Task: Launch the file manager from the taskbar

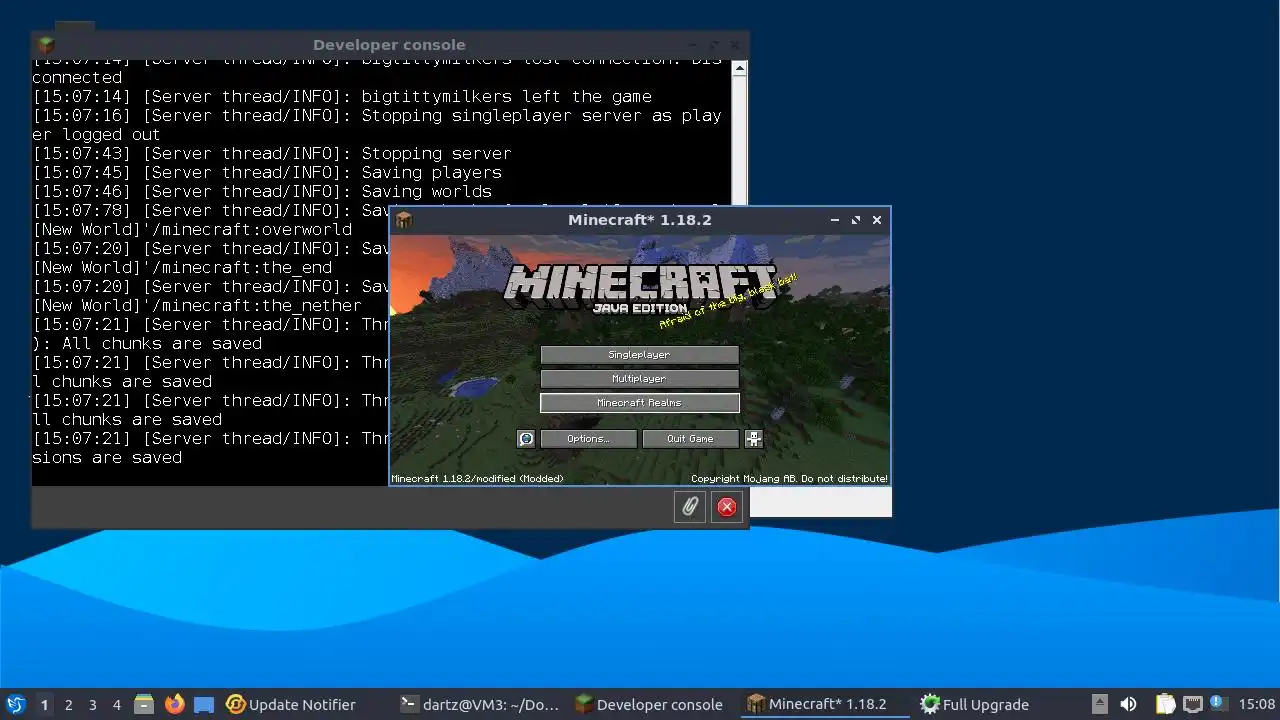Action: click(144, 704)
